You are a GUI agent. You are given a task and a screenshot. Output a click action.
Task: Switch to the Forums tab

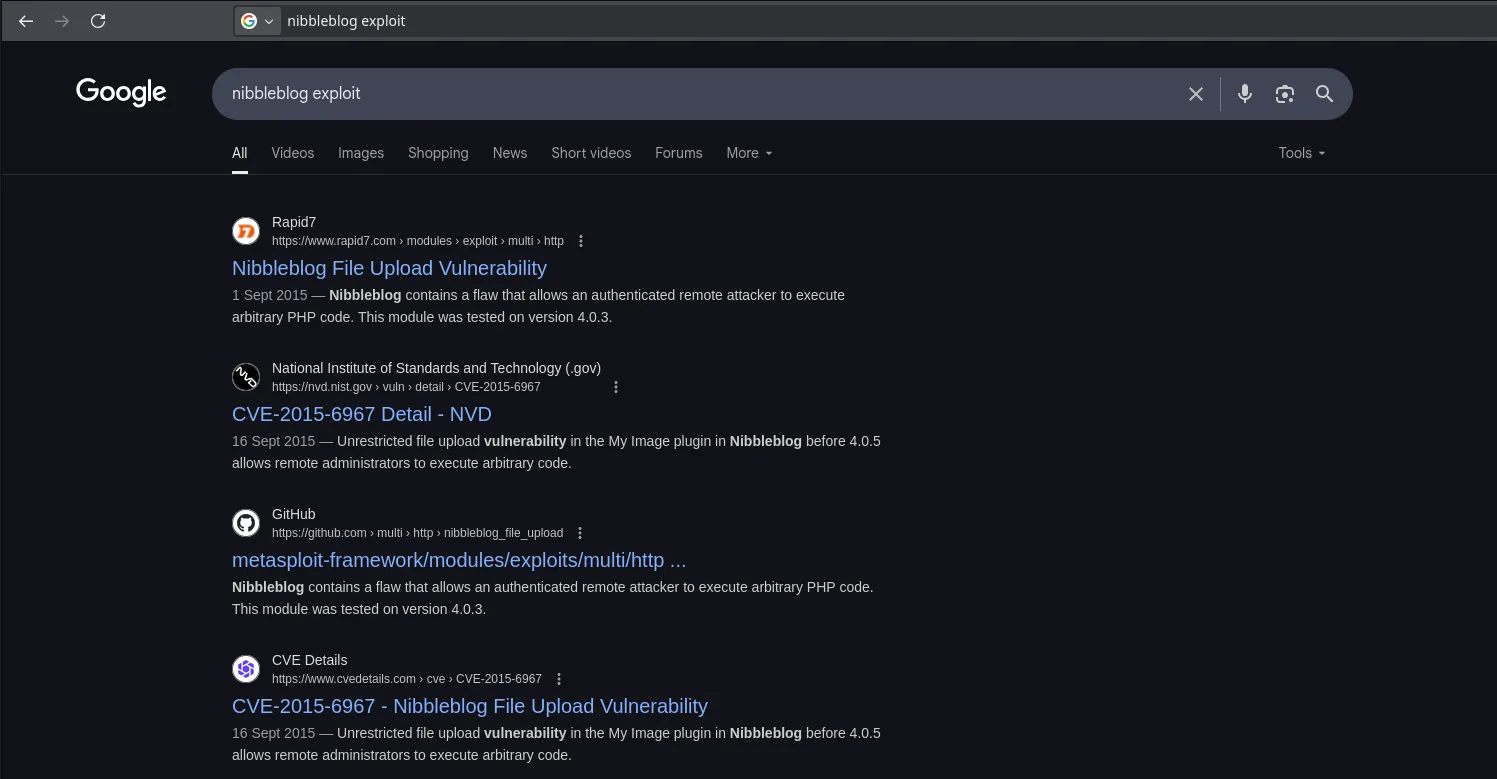pyautogui.click(x=678, y=153)
